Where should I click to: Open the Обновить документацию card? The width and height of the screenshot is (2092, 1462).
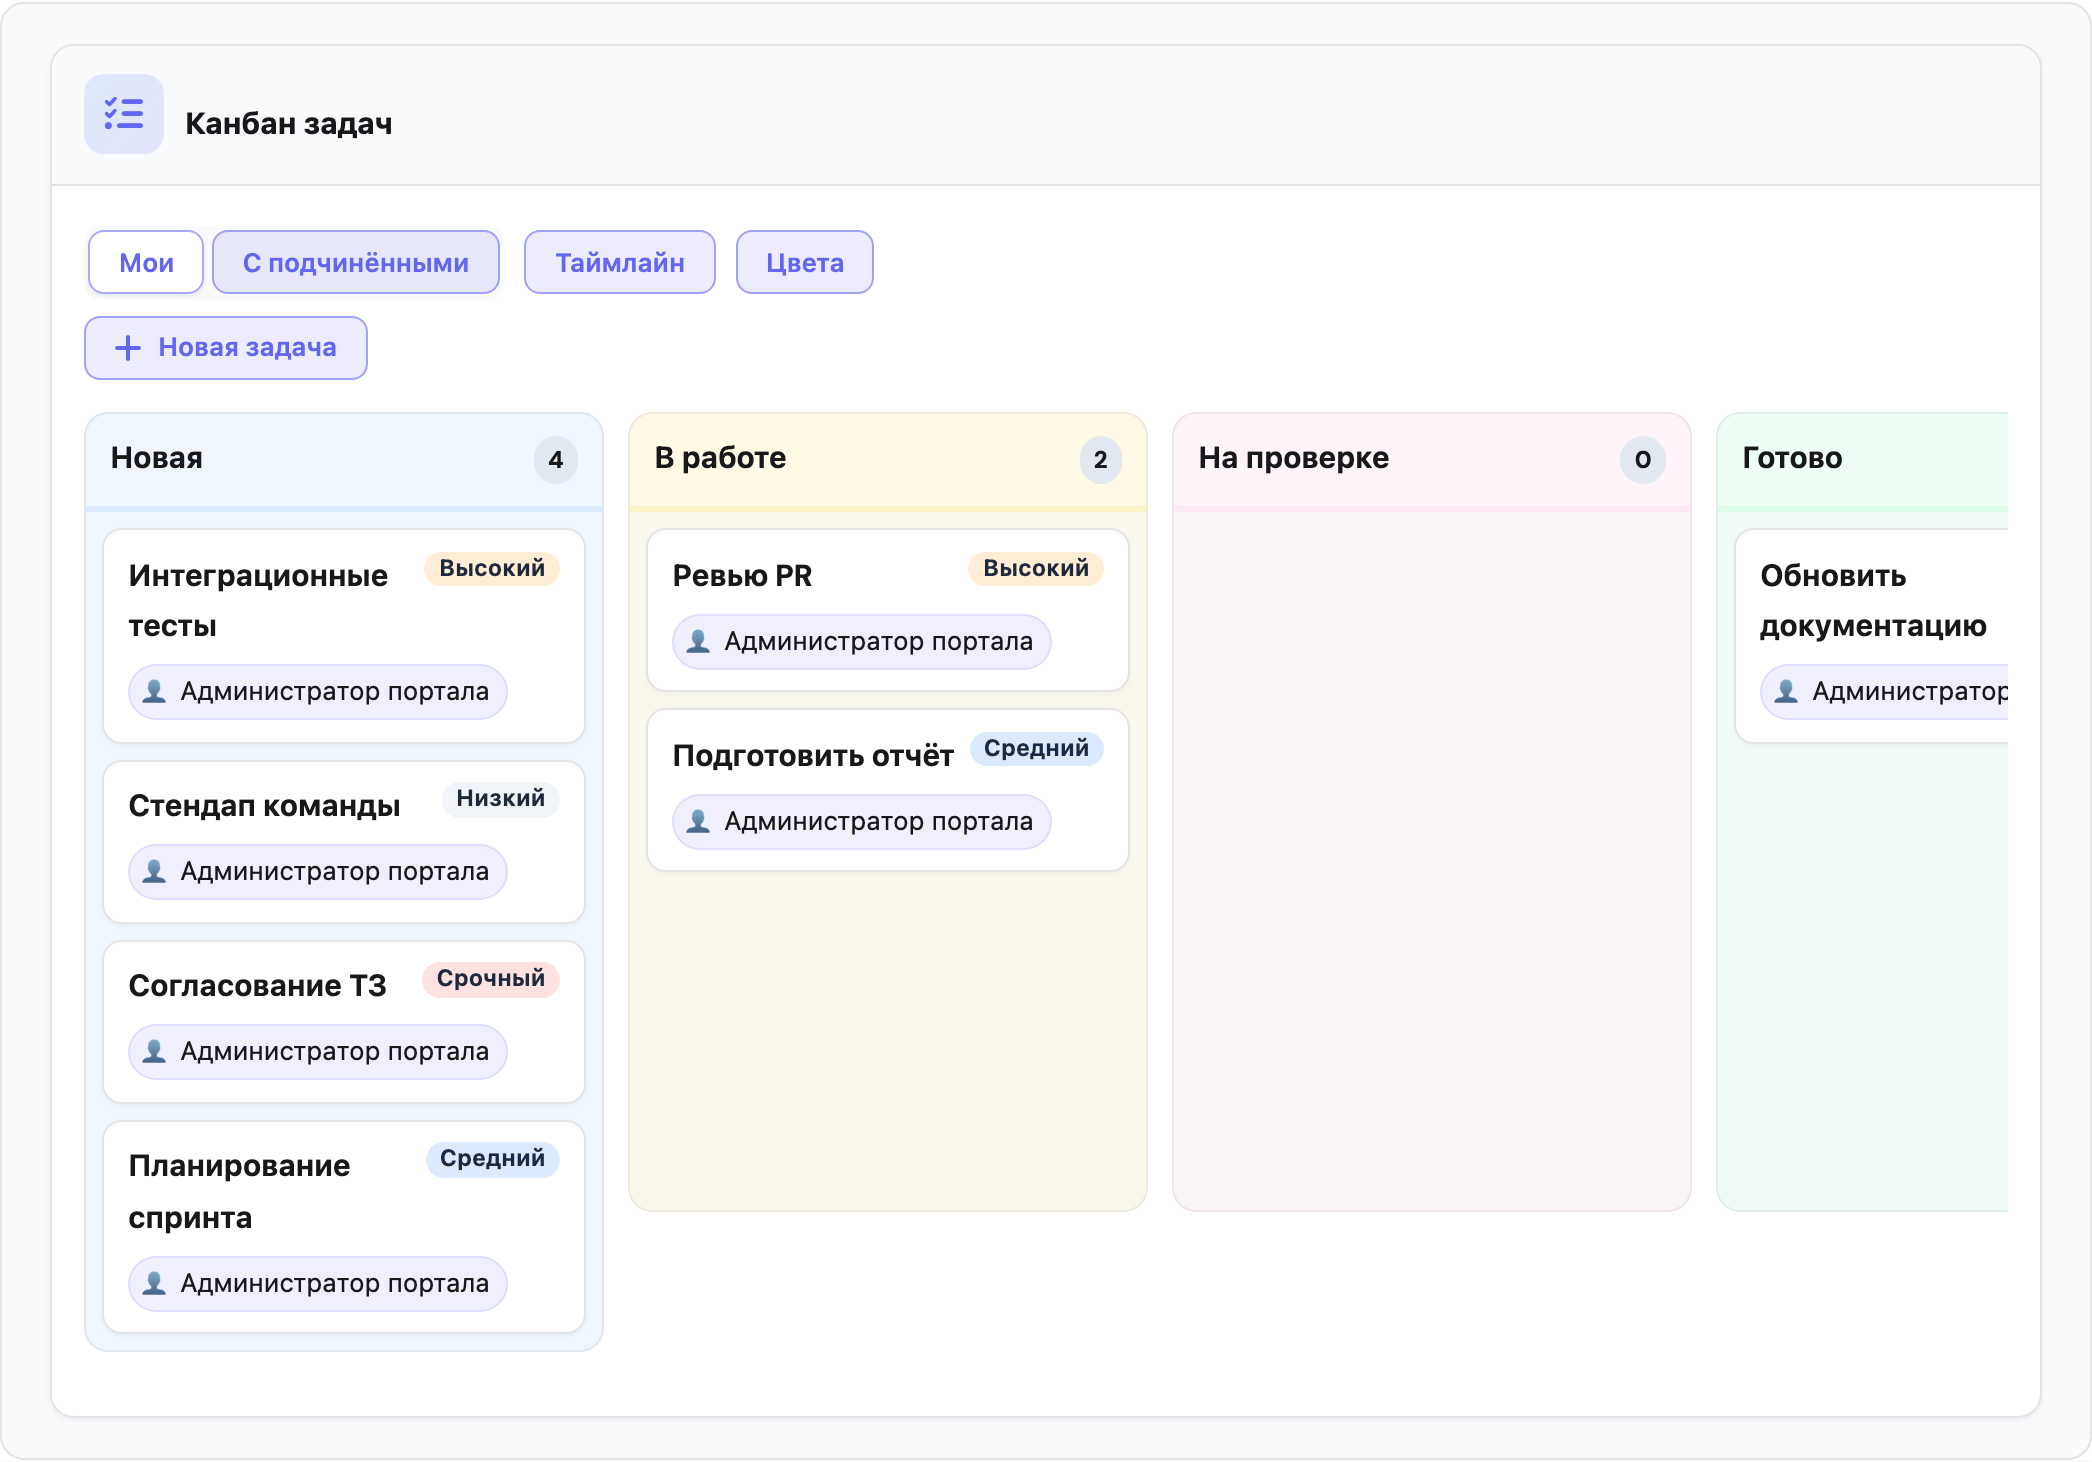[1872, 636]
